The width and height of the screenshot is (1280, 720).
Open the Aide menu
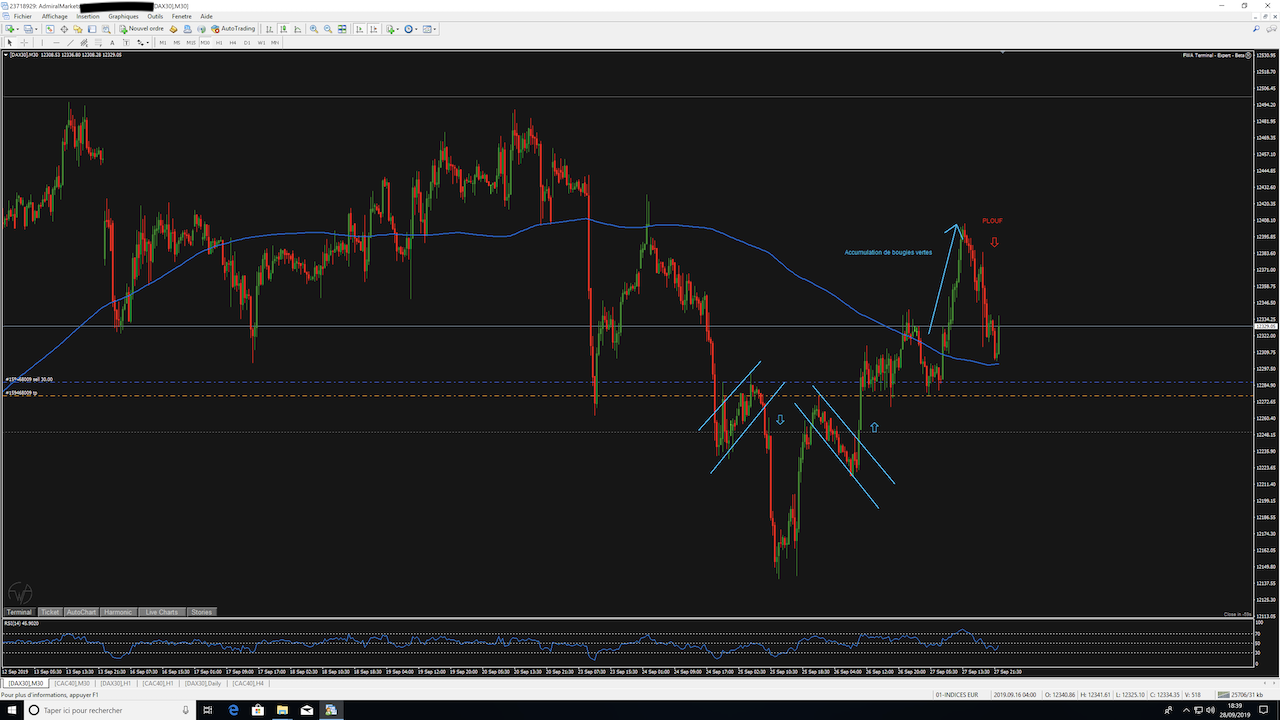coord(206,17)
